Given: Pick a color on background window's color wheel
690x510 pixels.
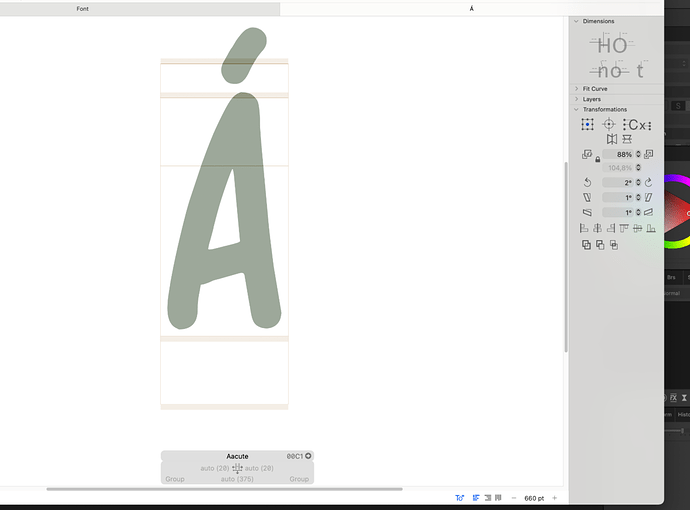Looking at the screenshot, I should click(x=678, y=212).
